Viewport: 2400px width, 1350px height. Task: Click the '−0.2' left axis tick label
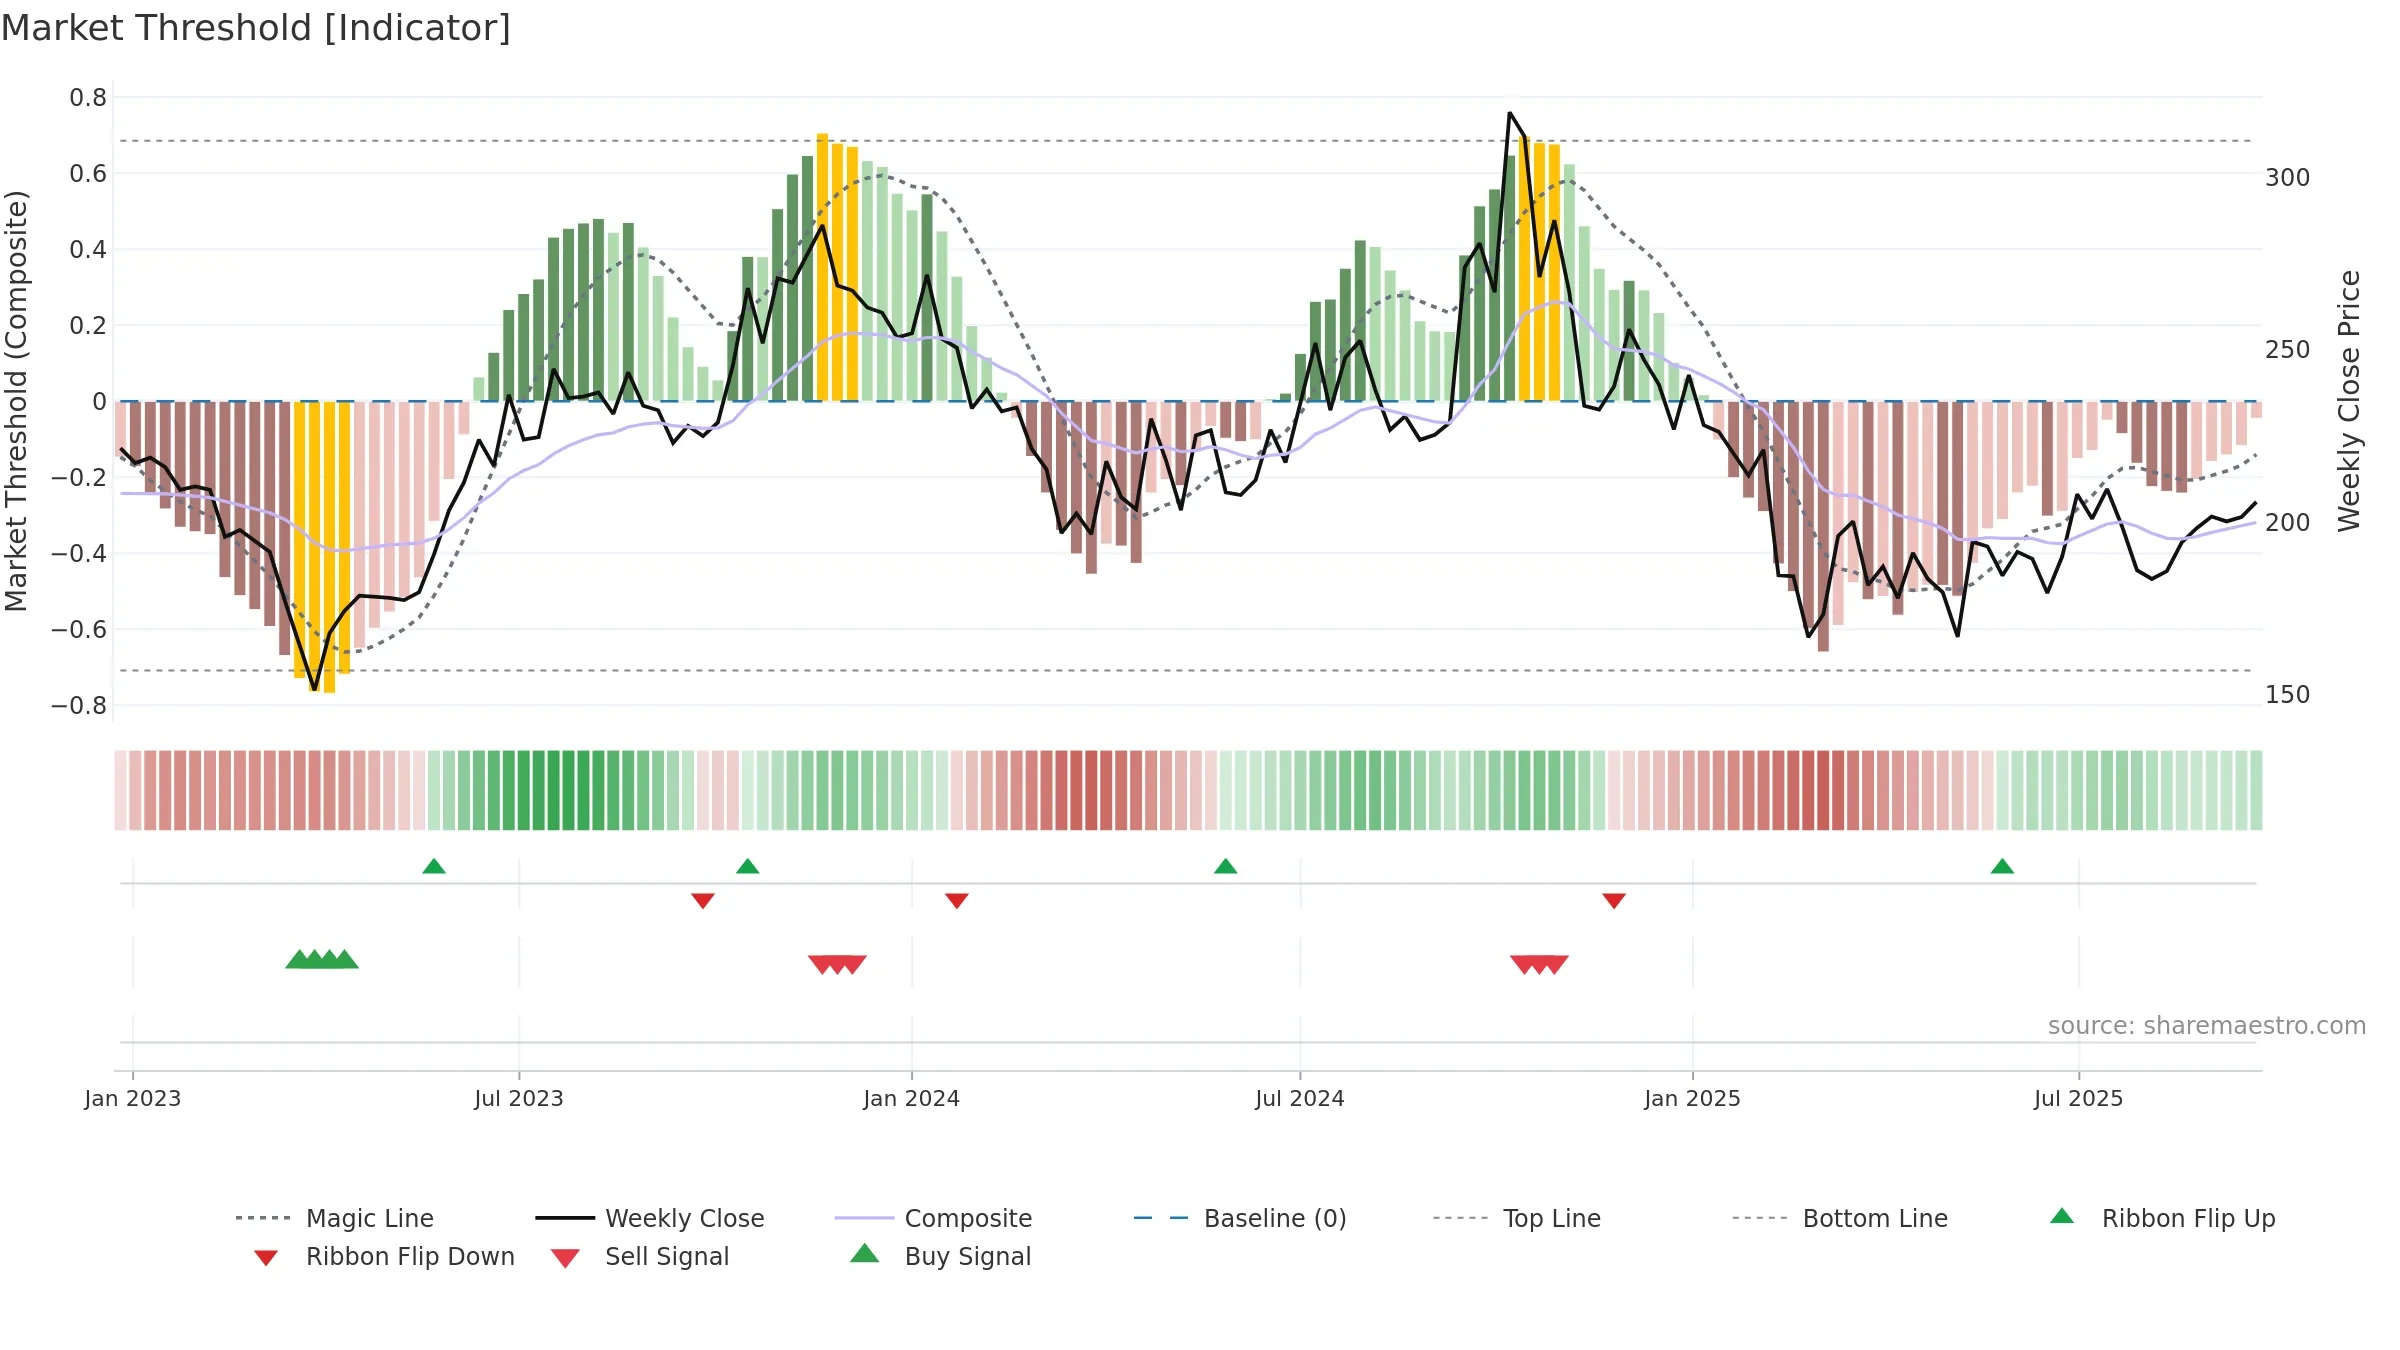click(x=79, y=477)
